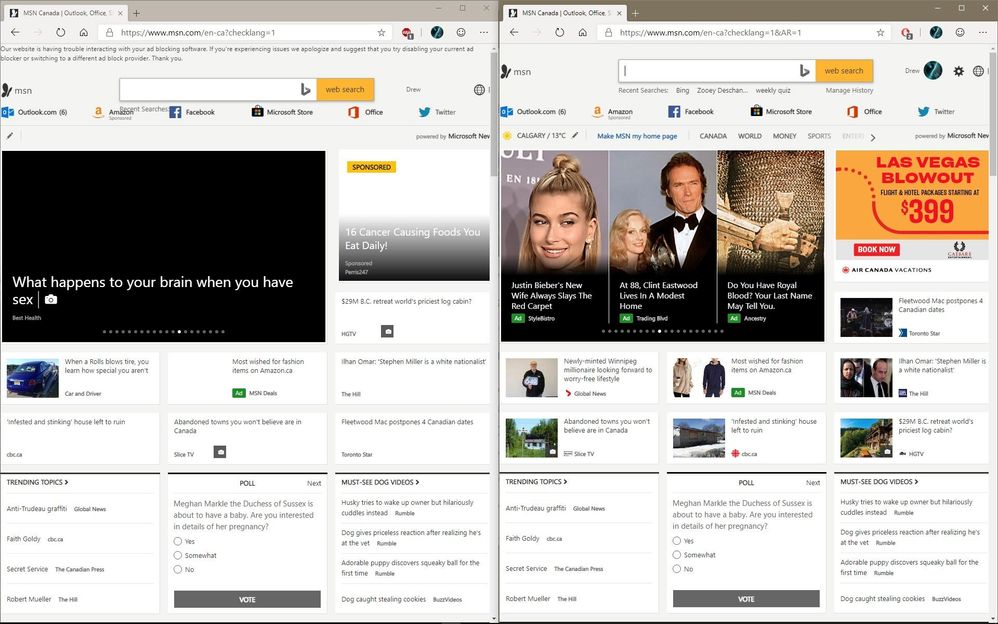This screenshot has width=998, height=624.
Task: Select the WORLD news category in the right window
Action: (x=750, y=136)
